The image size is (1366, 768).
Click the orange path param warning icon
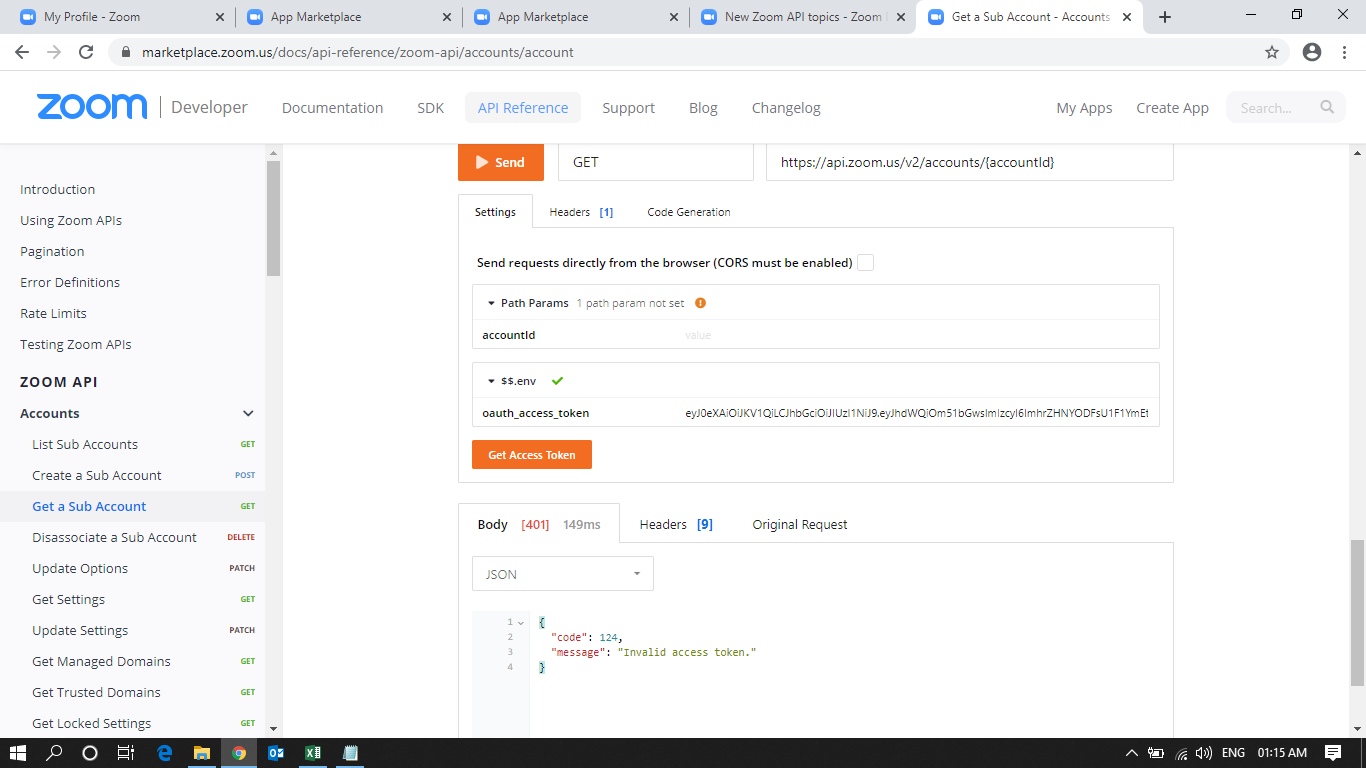coord(700,303)
